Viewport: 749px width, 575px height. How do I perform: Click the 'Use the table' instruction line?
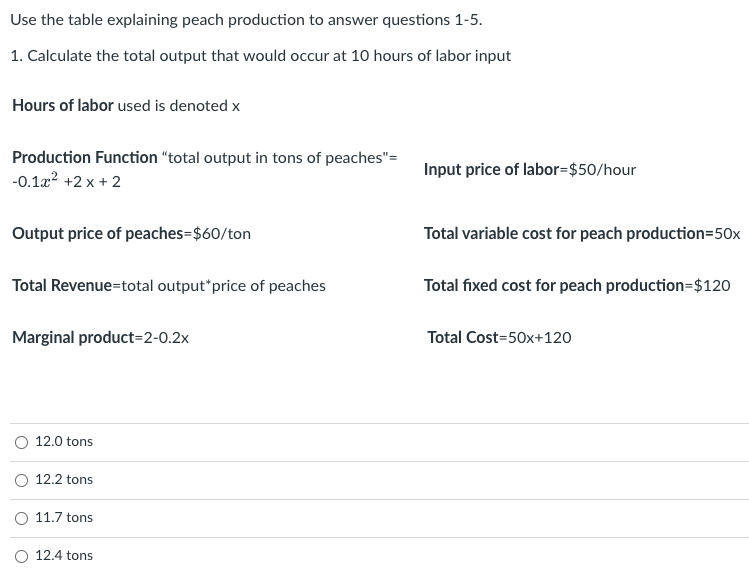(x=246, y=20)
